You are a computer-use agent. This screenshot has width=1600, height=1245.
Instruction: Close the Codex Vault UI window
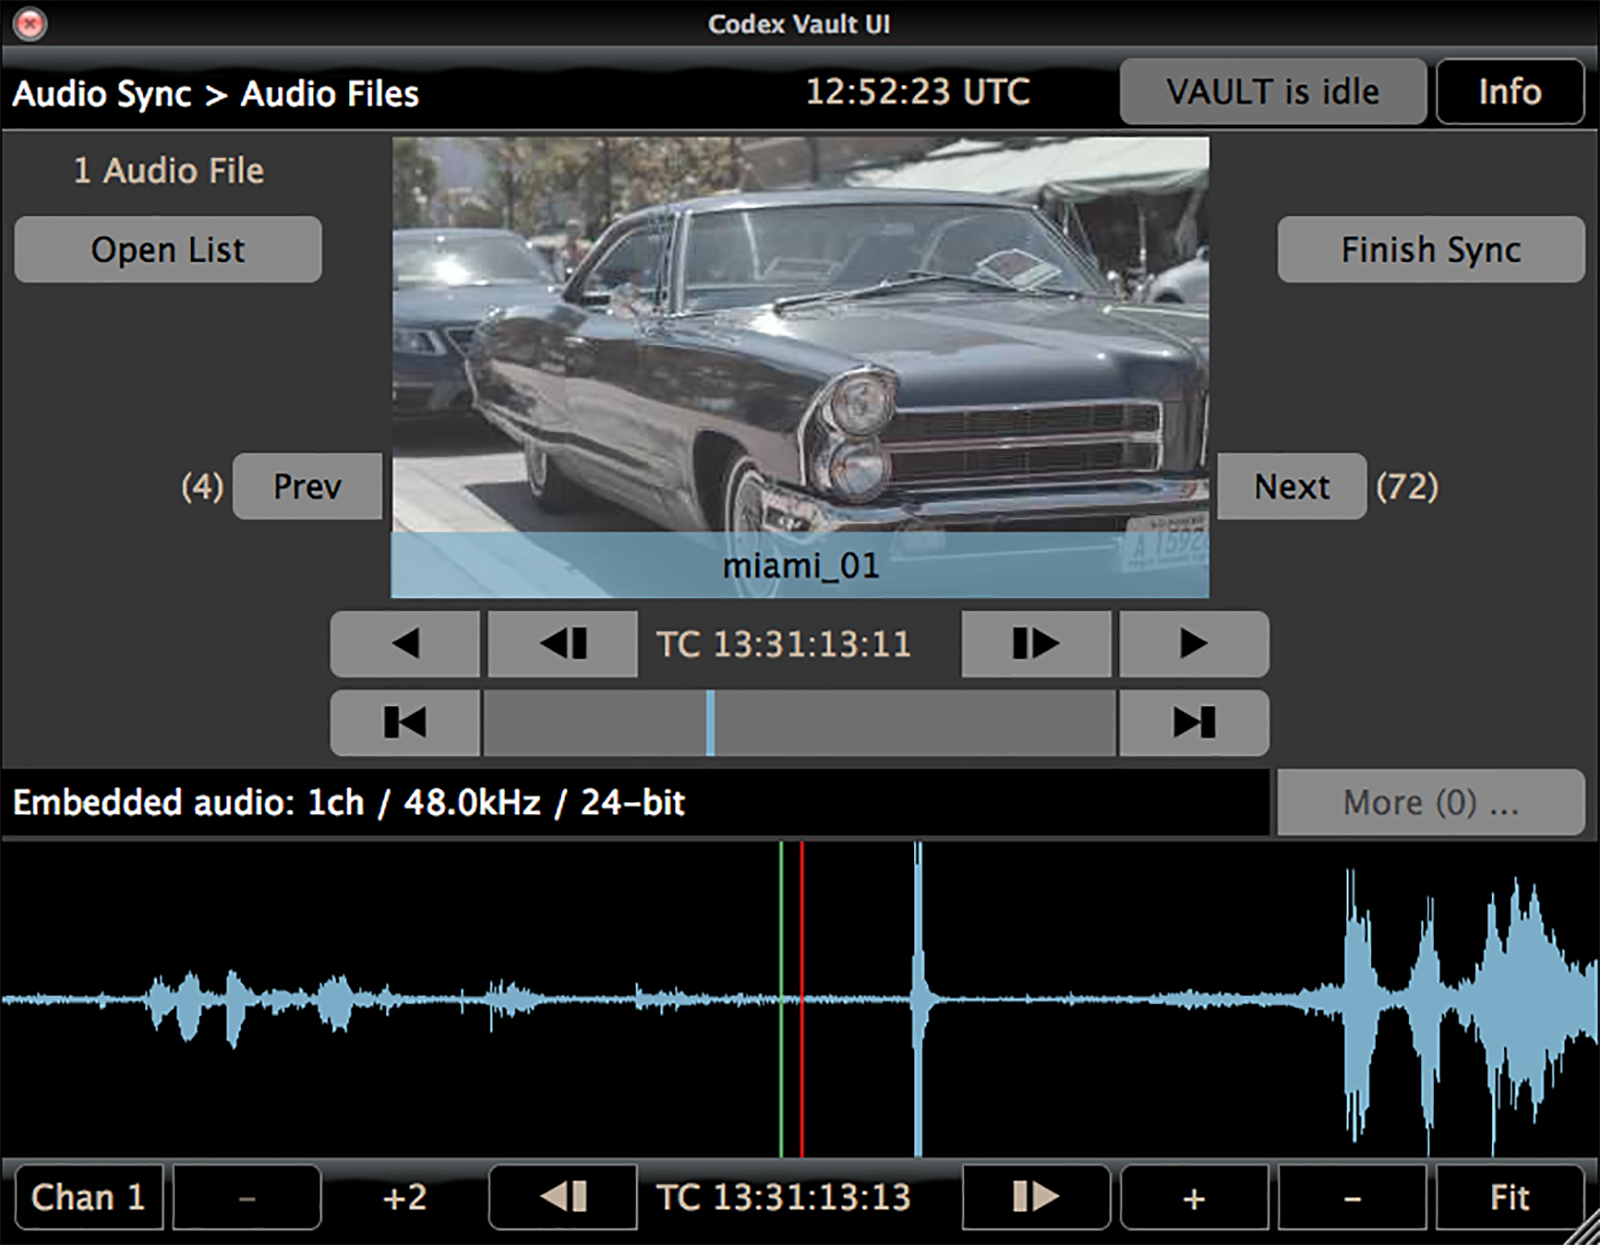31,24
